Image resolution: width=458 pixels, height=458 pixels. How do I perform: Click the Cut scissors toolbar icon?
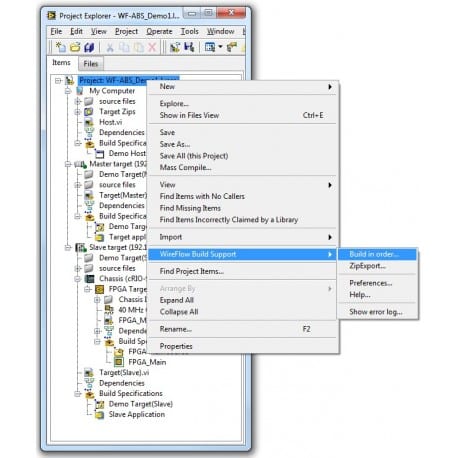pos(110,47)
